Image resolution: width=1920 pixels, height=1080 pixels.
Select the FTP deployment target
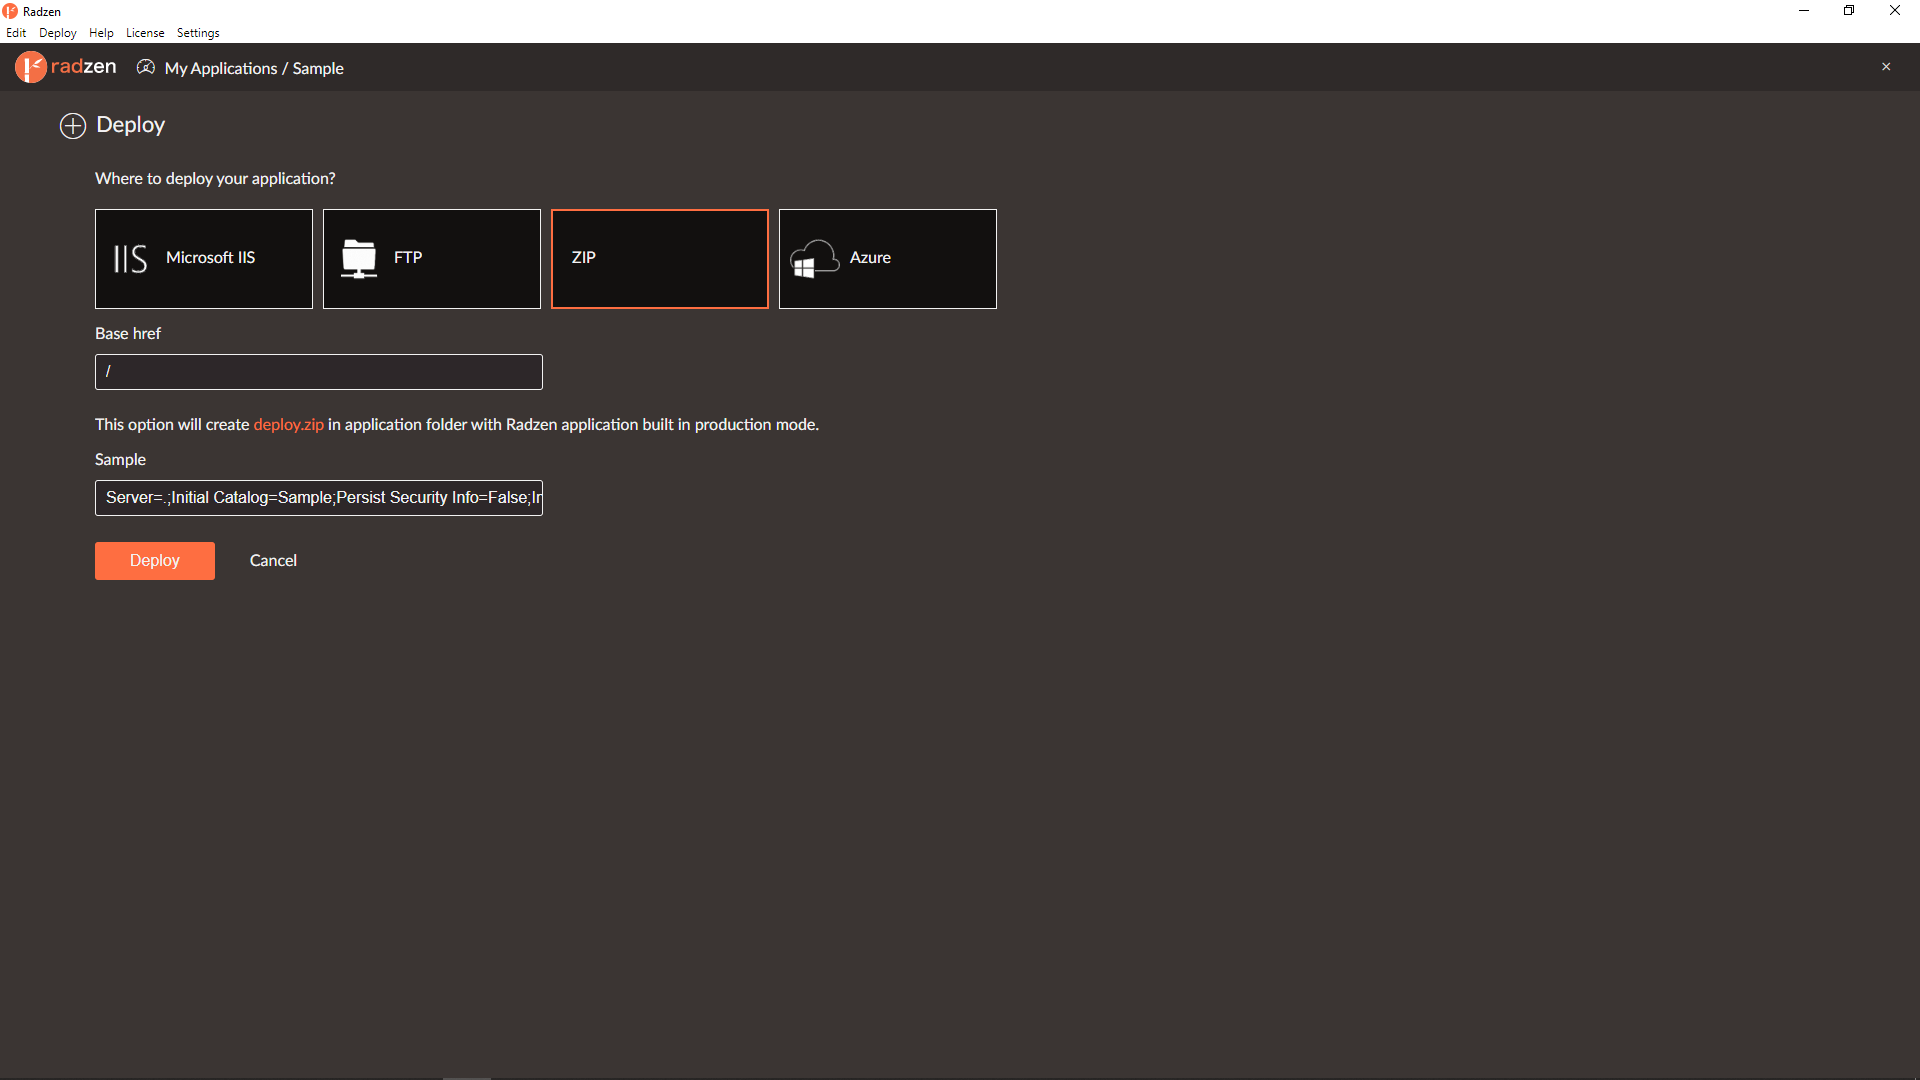pos(432,259)
